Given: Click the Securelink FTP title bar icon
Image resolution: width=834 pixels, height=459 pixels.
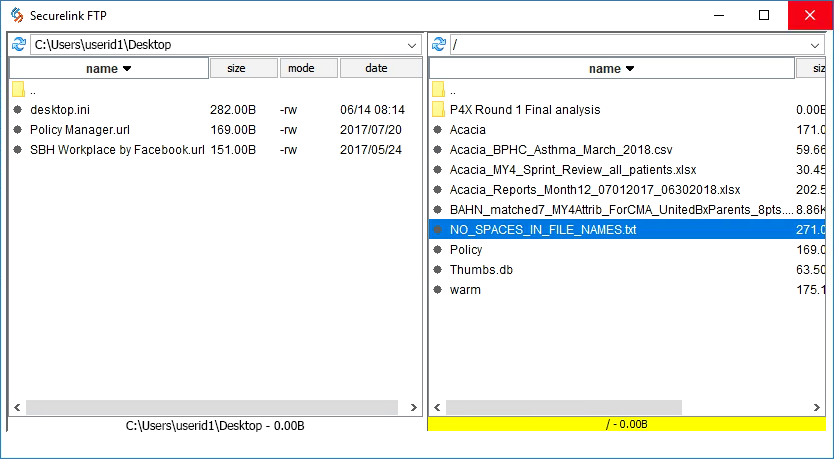Looking at the screenshot, I should coord(16,15).
